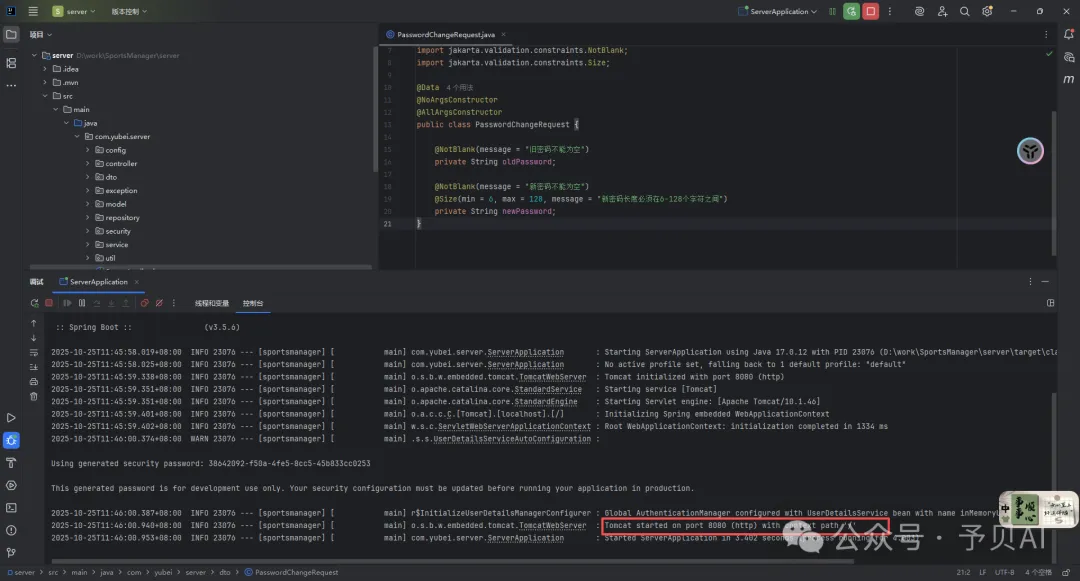Collapse the server root folder
This screenshot has width=1080, height=581.
pos(34,55)
